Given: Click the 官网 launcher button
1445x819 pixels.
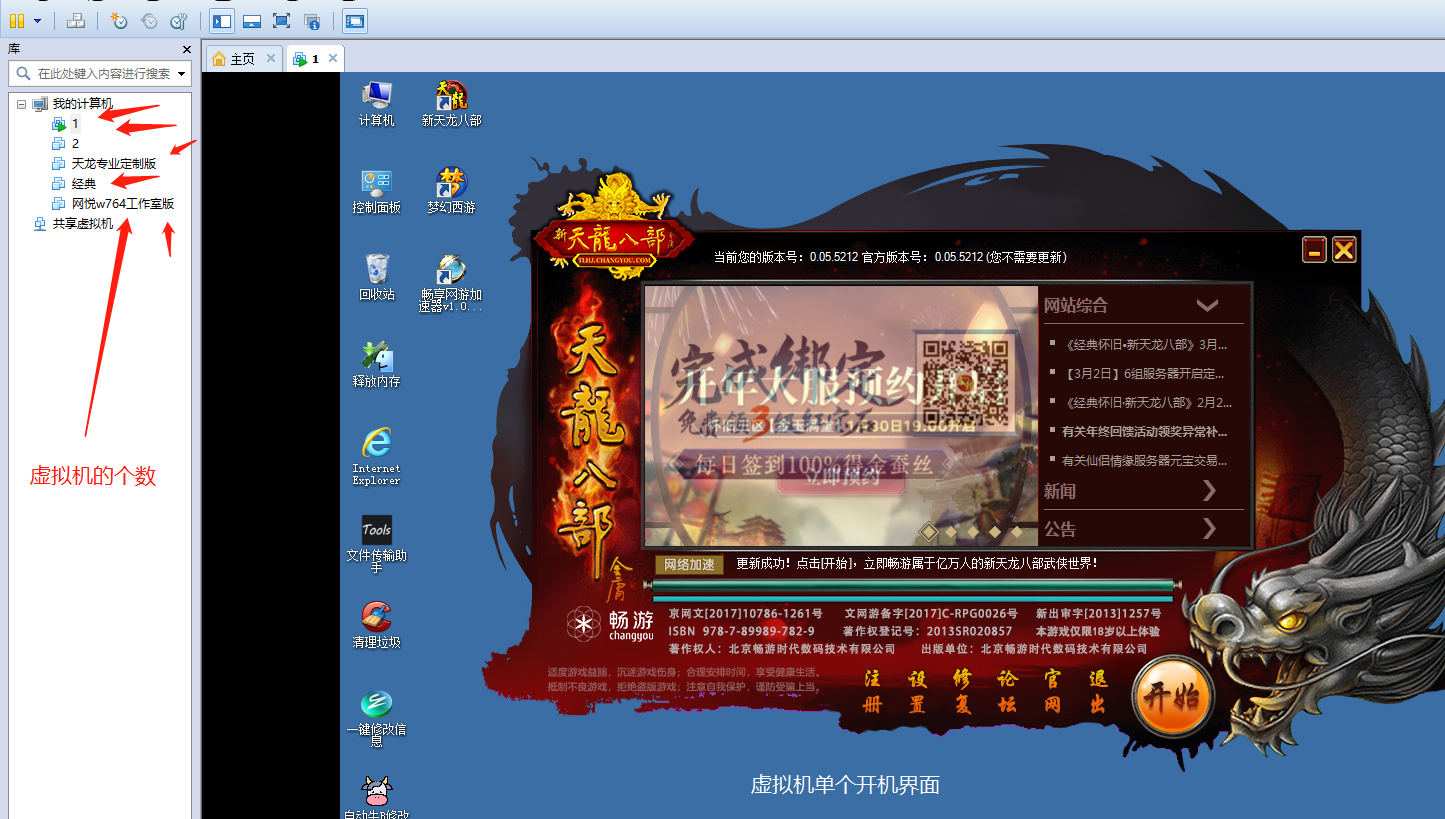Looking at the screenshot, I should coord(1052,691).
